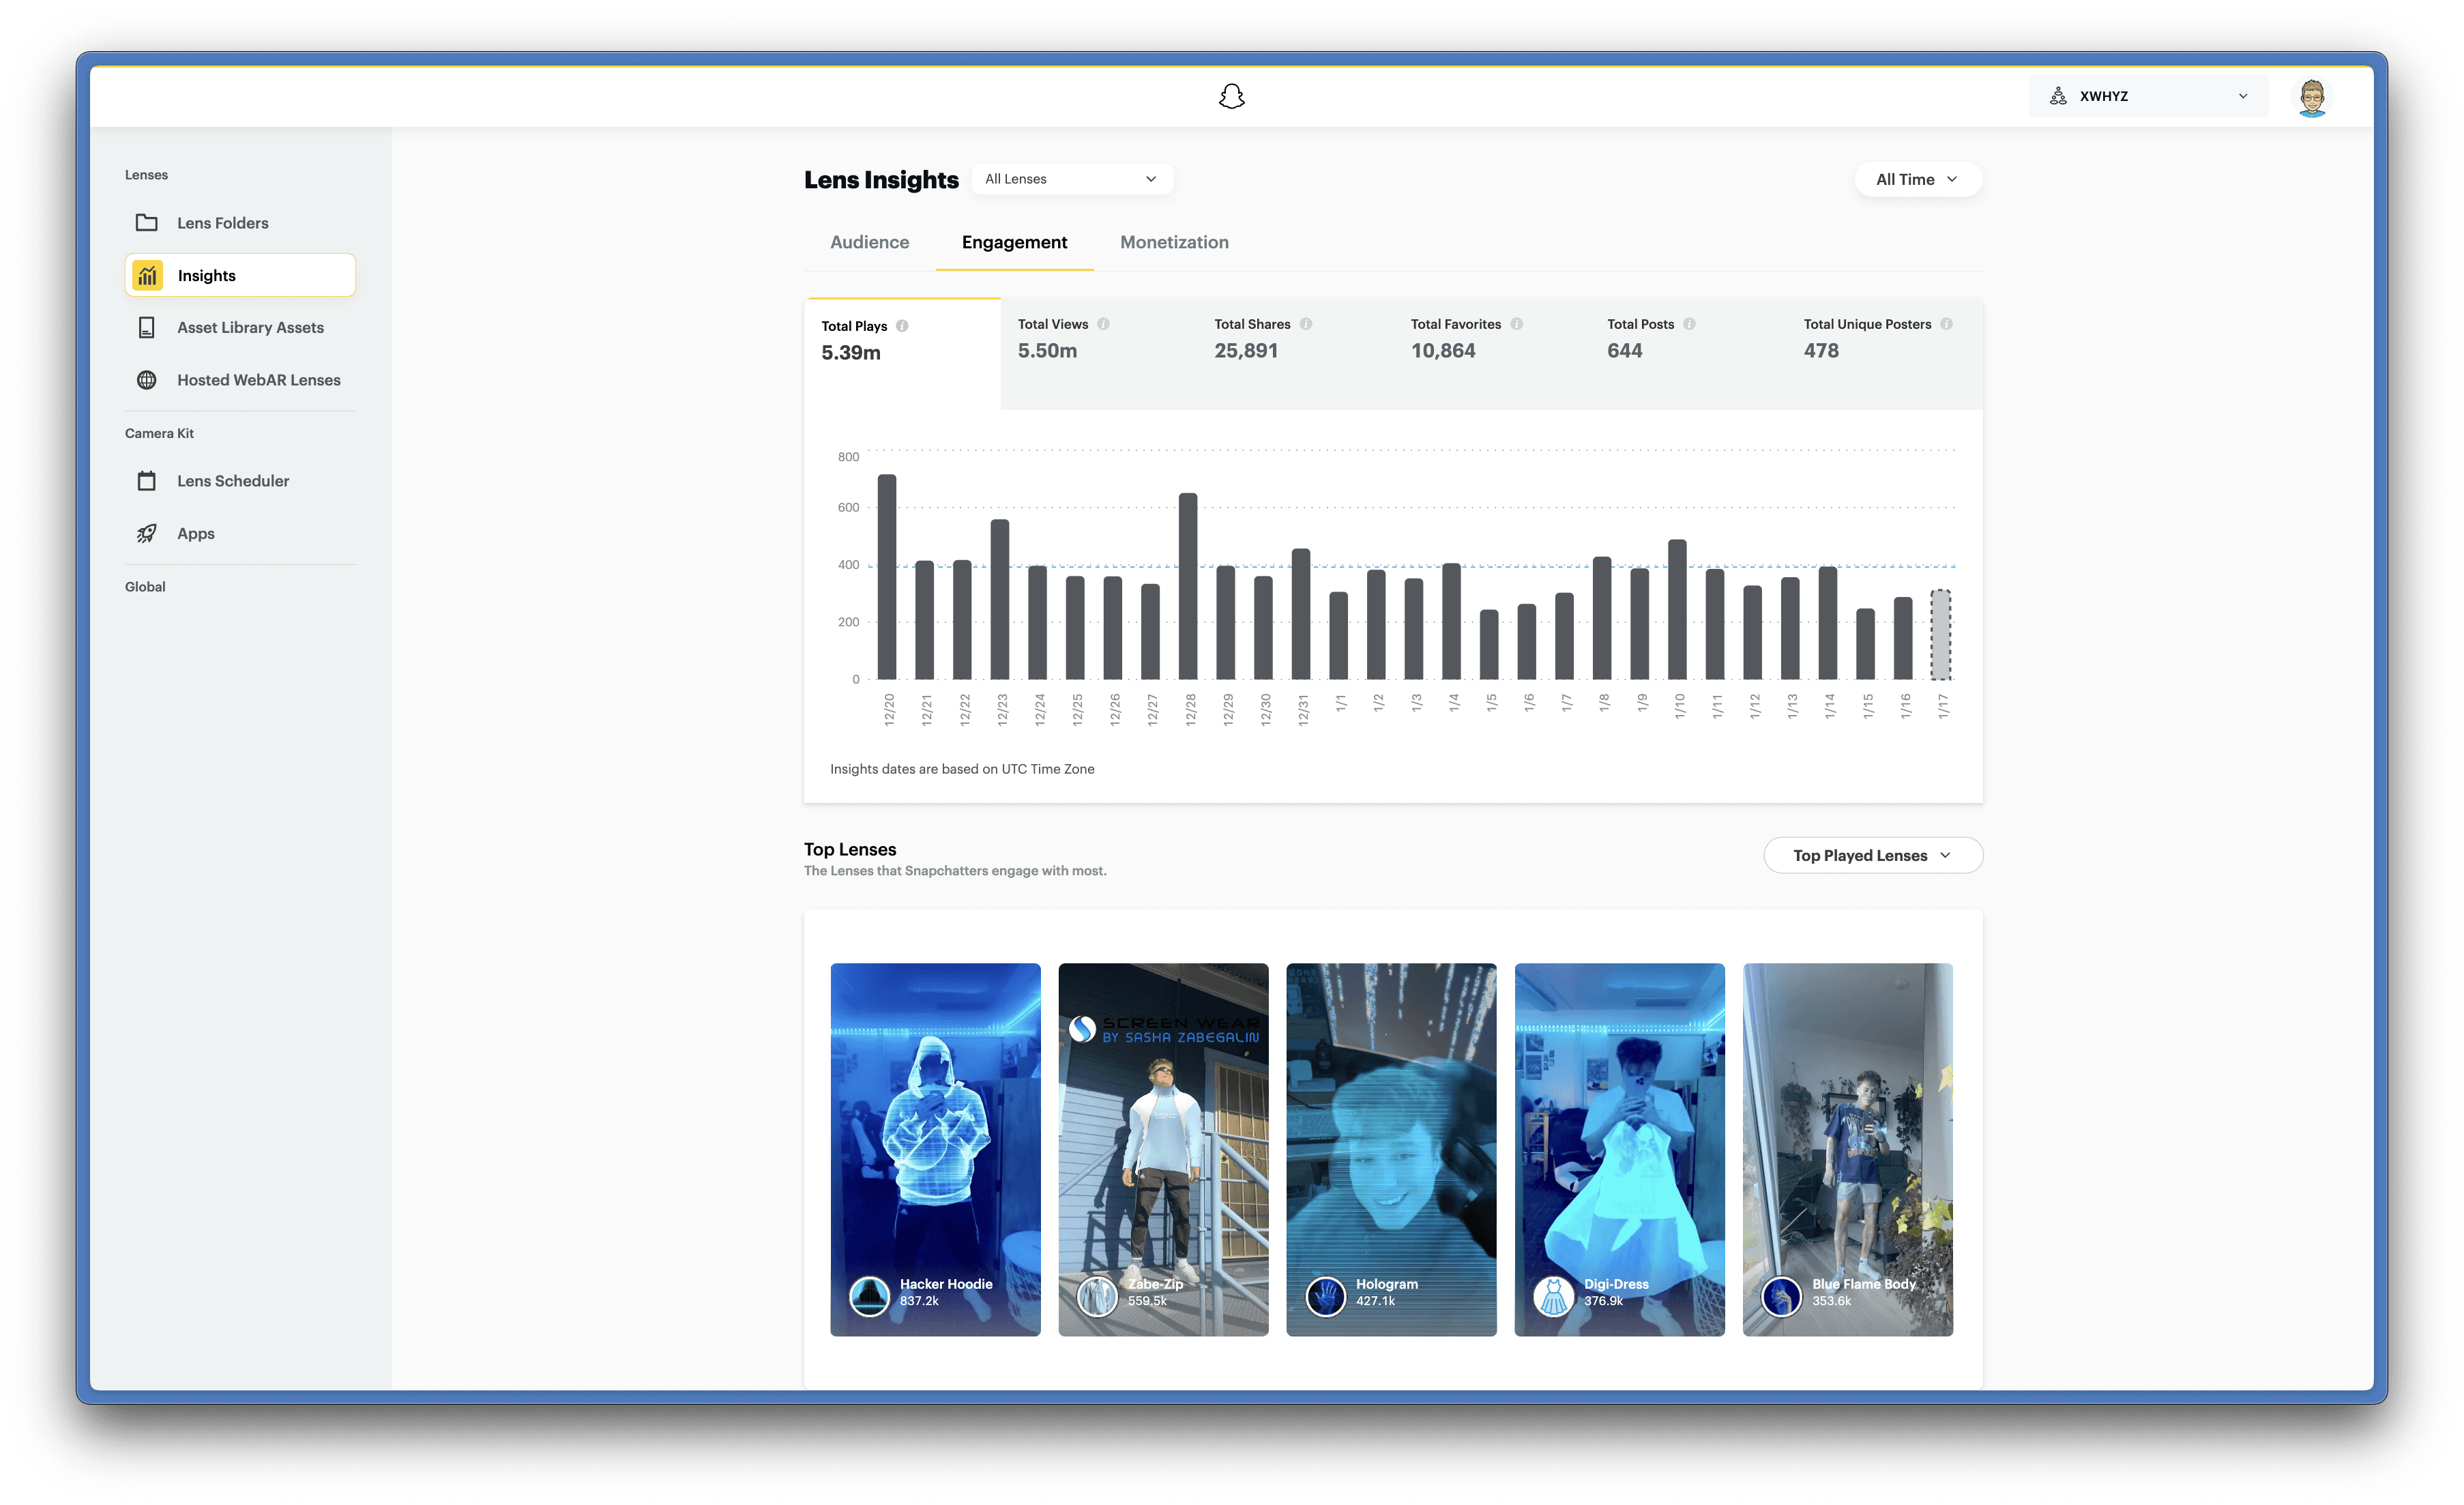Click info icon next to Total Shares

1306,324
